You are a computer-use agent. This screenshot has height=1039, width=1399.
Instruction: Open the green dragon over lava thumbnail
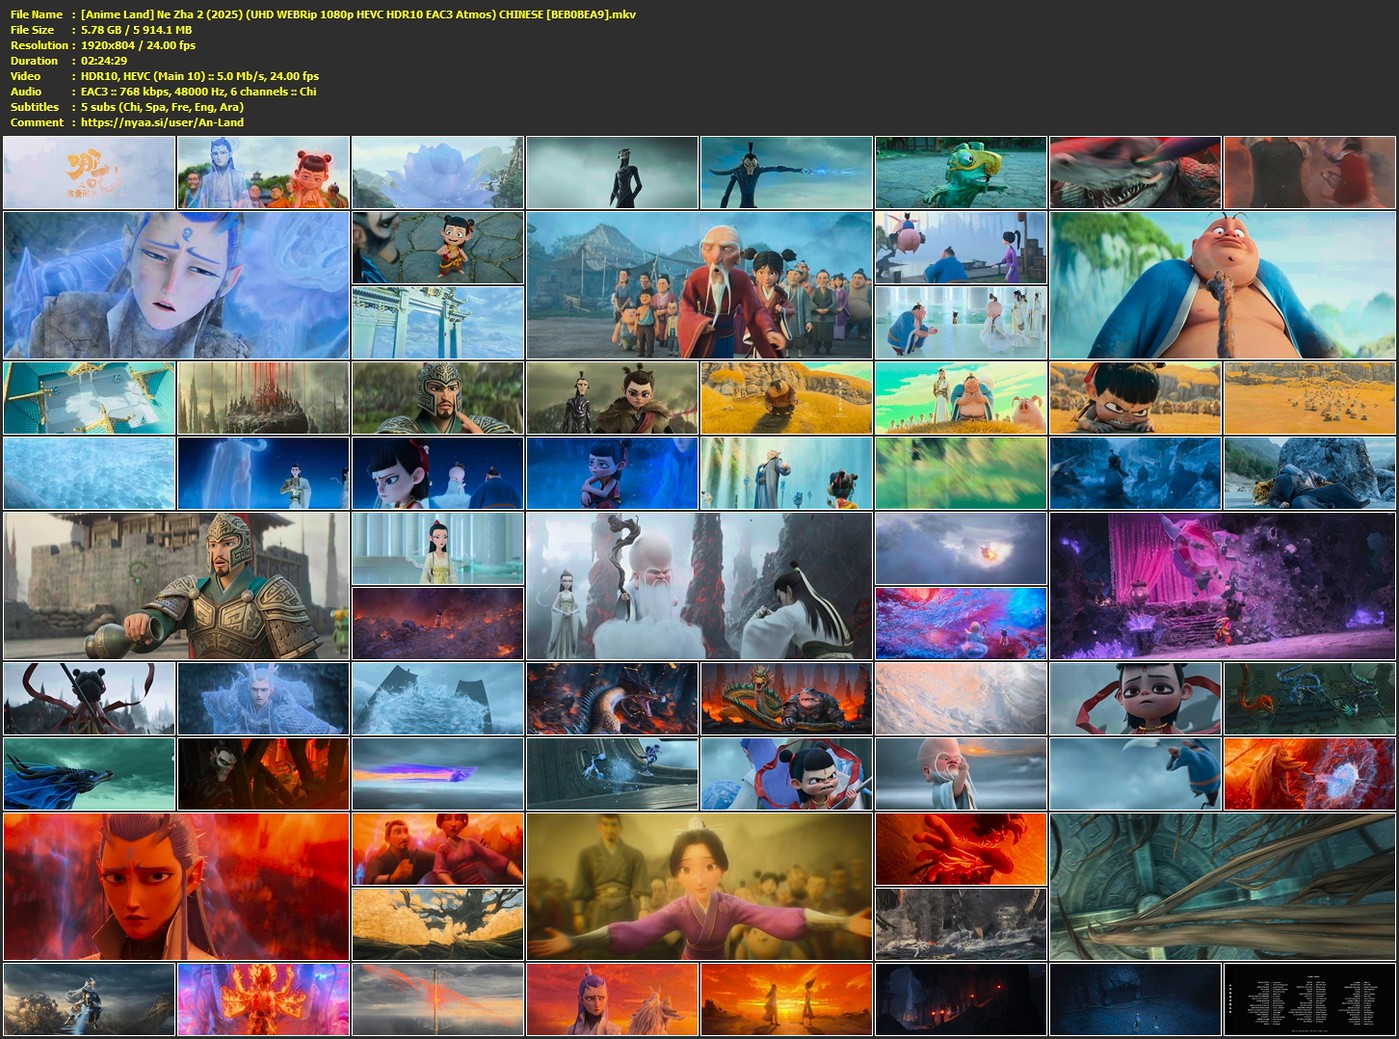tap(786, 699)
